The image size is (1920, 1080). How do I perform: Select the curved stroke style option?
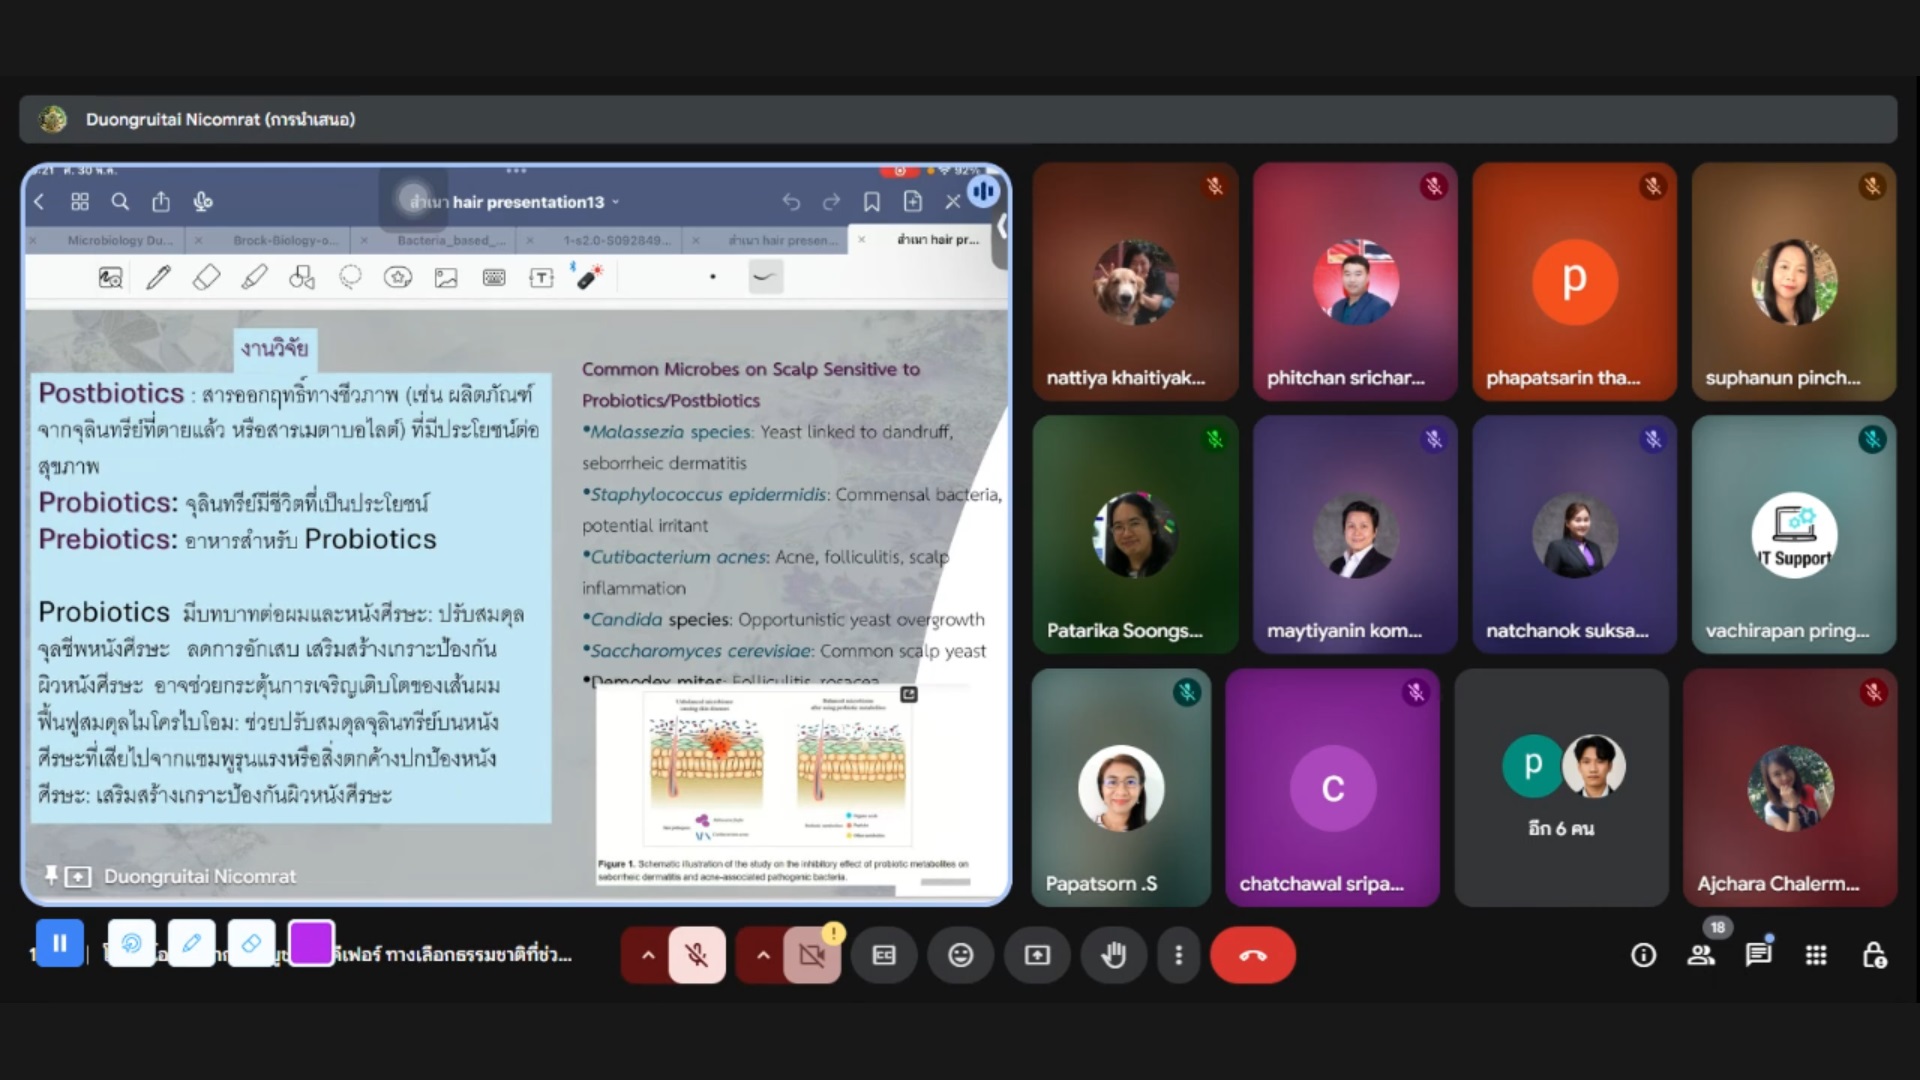point(765,277)
